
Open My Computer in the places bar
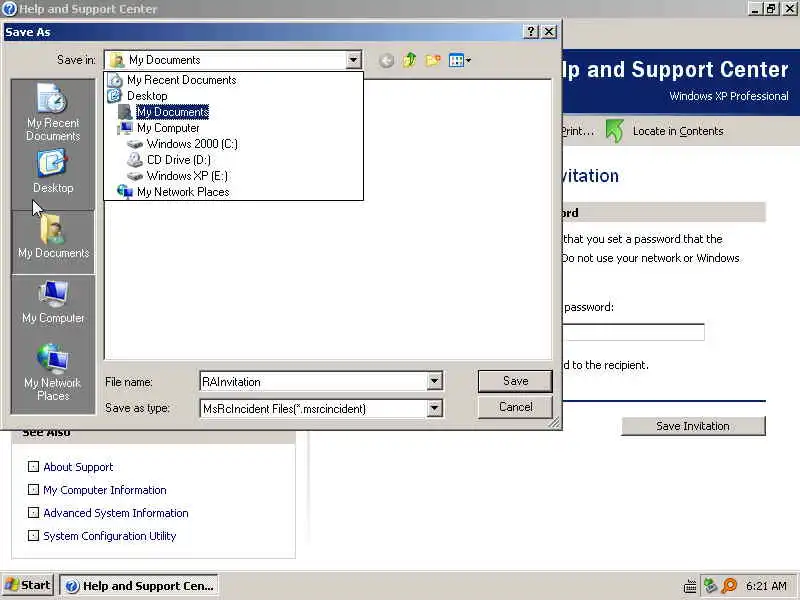(53, 302)
